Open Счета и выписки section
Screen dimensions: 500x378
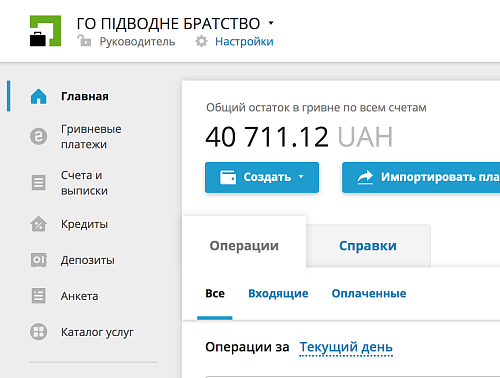pyautogui.click(x=84, y=183)
